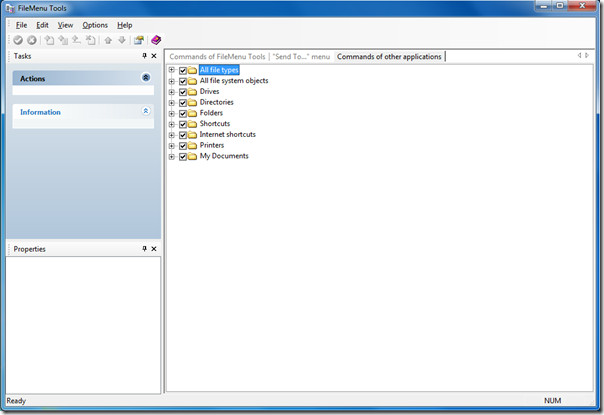Click the Add separator toolbar icon
Image resolution: width=604 pixels, height=415 pixels.
coord(76,40)
